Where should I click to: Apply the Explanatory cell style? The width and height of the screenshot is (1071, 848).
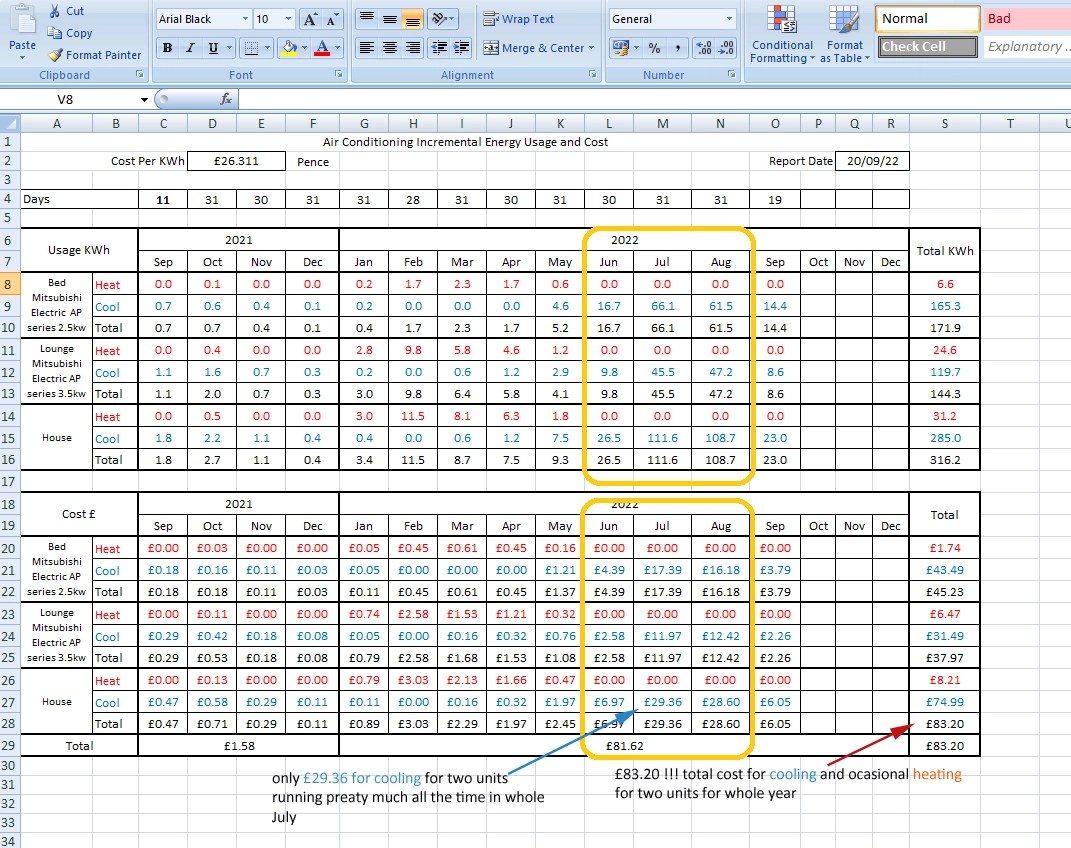(x=1026, y=46)
